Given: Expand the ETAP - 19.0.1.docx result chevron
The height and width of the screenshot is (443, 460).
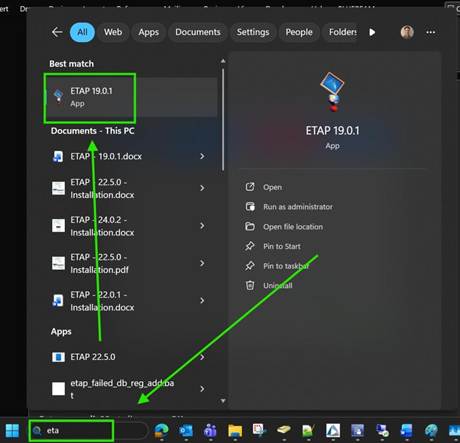Looking at the screenshot, I should tap(202, 156).
